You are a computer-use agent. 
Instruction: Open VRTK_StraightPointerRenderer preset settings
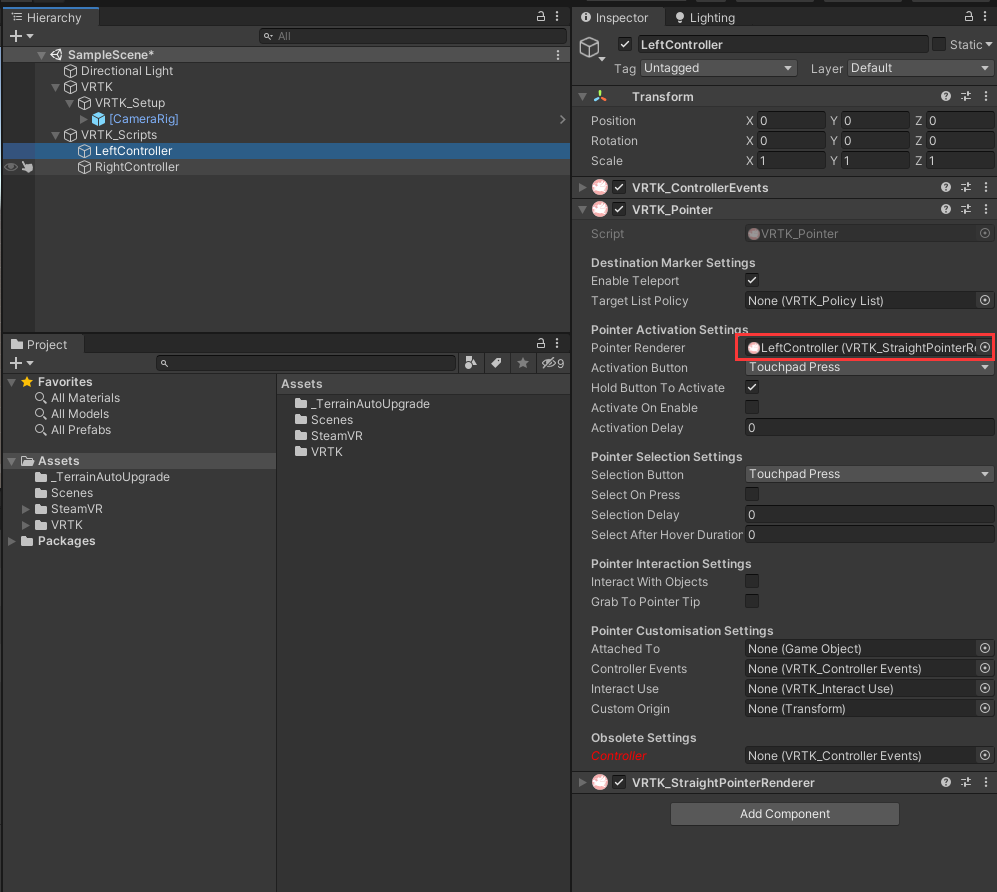965,782
